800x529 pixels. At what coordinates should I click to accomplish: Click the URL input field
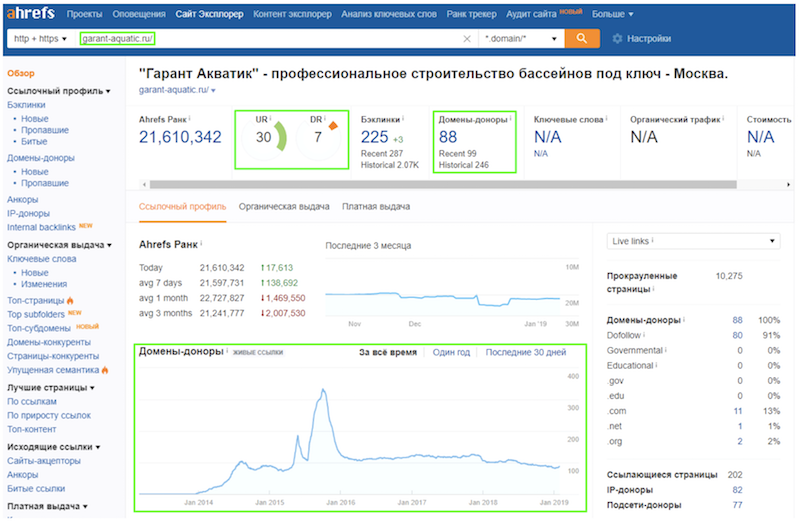click(268, 39)
